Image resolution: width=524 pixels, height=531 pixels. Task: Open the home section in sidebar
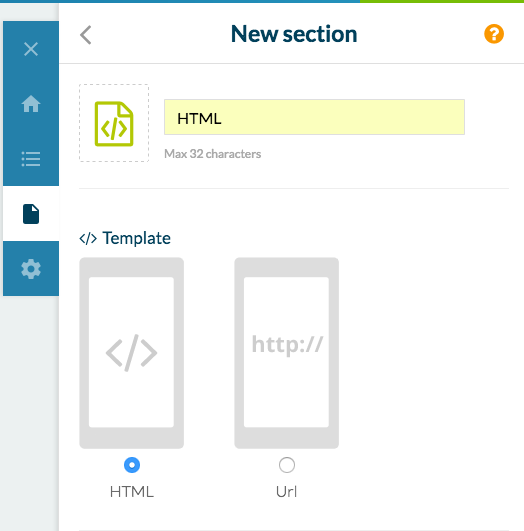[31, 104]
